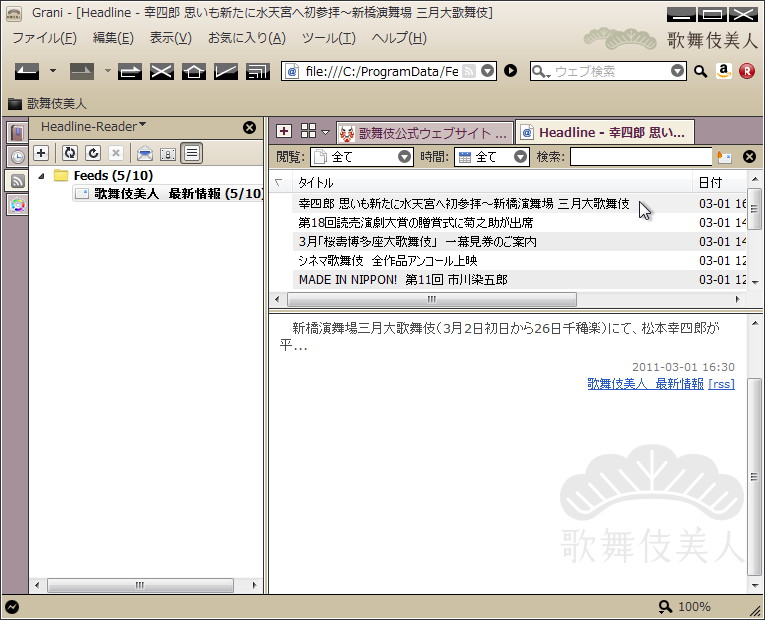Toggle the headline list view button
Image resolution: width=765 pixels, height=620 pixels.
(192, 153)
